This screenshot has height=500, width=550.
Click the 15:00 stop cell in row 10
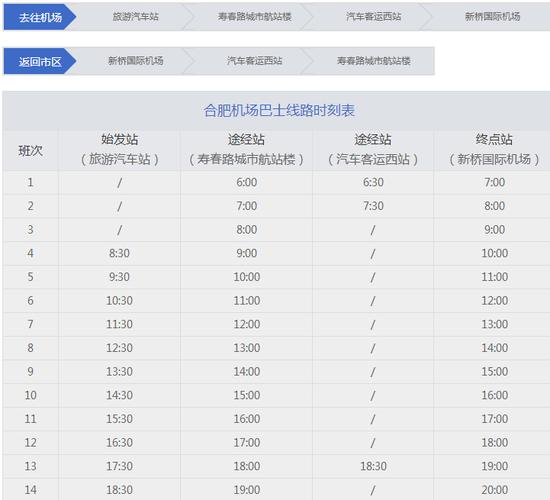pos(246,395)
